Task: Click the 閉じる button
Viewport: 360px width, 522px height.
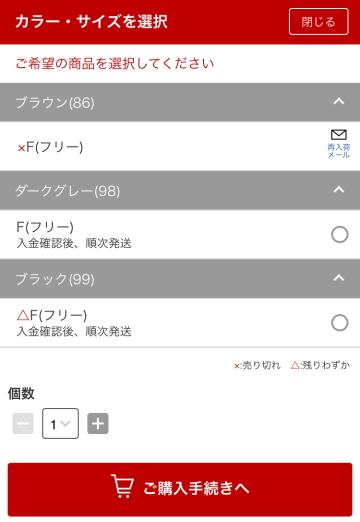Action: point(319,22)
